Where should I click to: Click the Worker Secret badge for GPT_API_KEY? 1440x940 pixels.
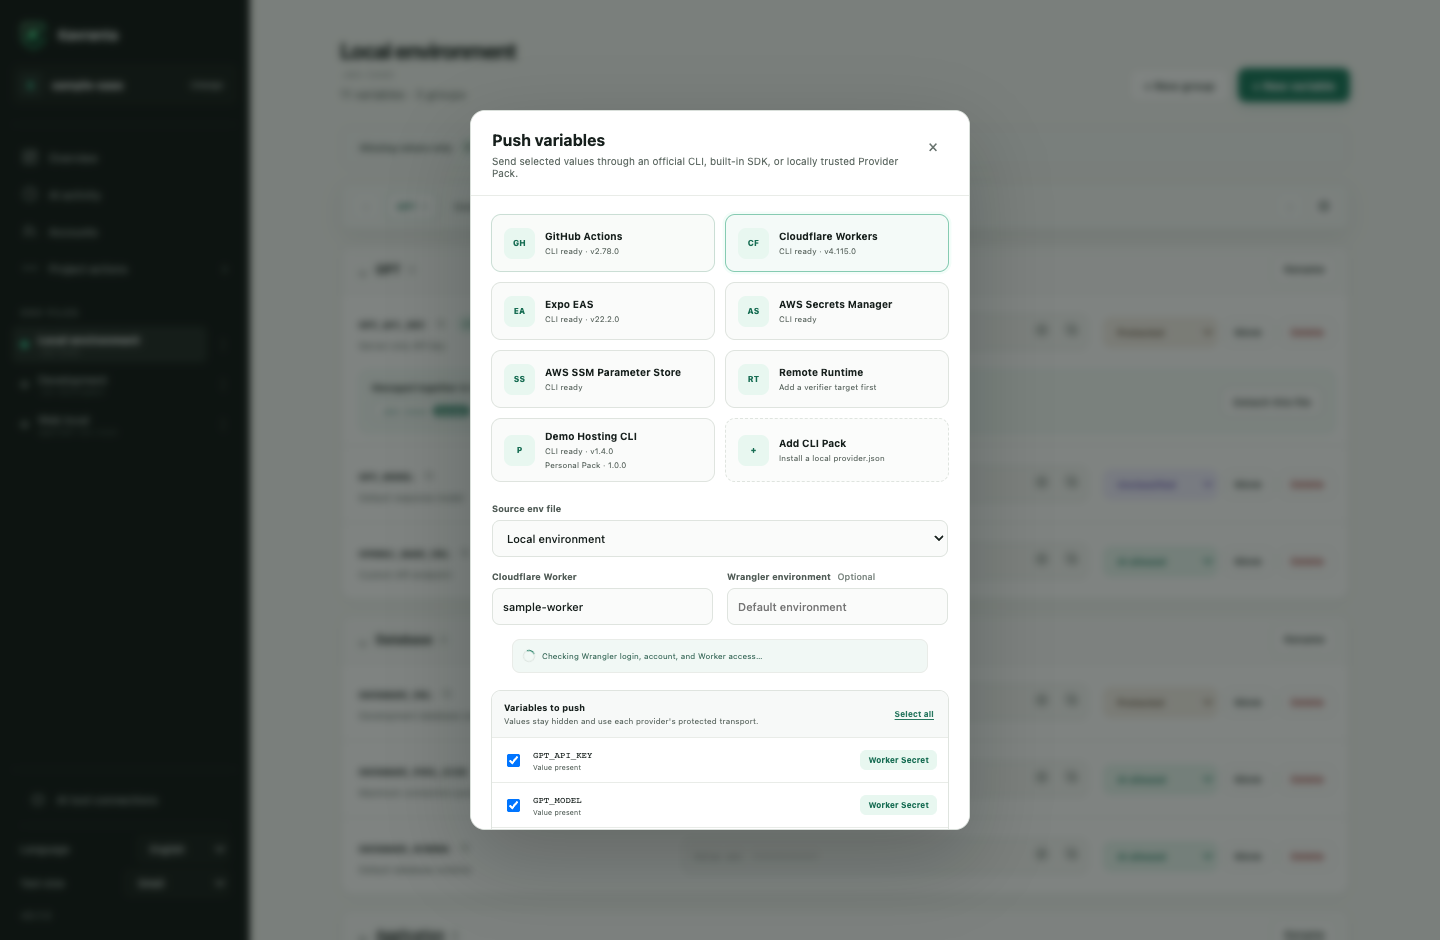point(898,760)
